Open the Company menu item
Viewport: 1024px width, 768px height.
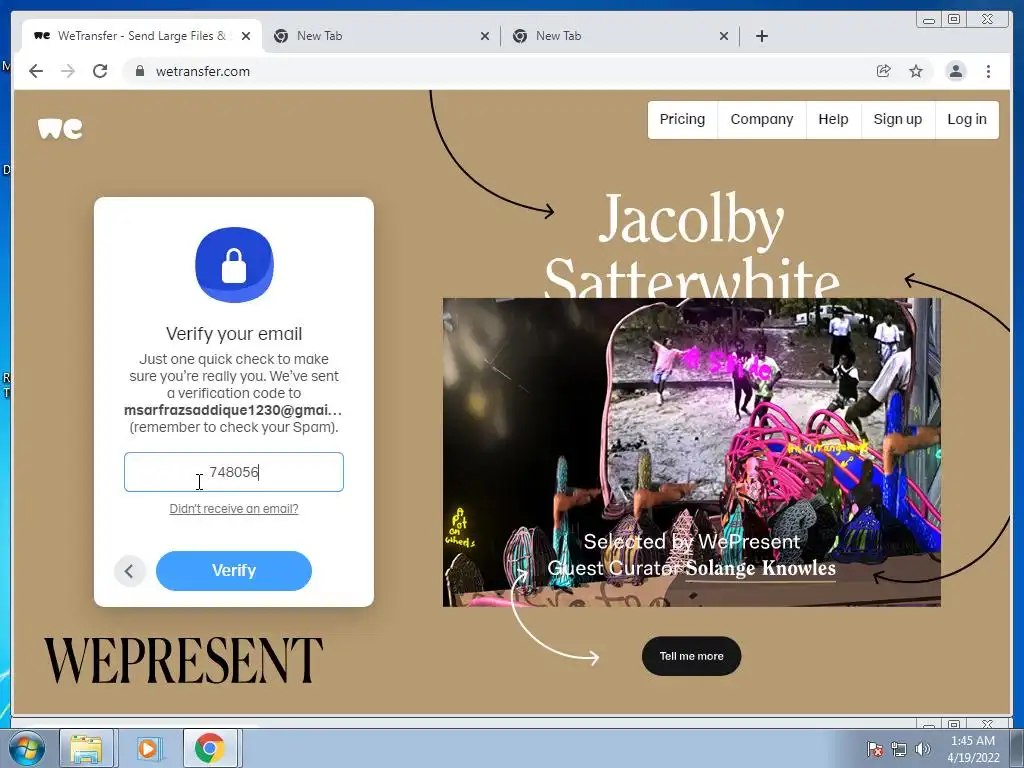pos(761,120)
